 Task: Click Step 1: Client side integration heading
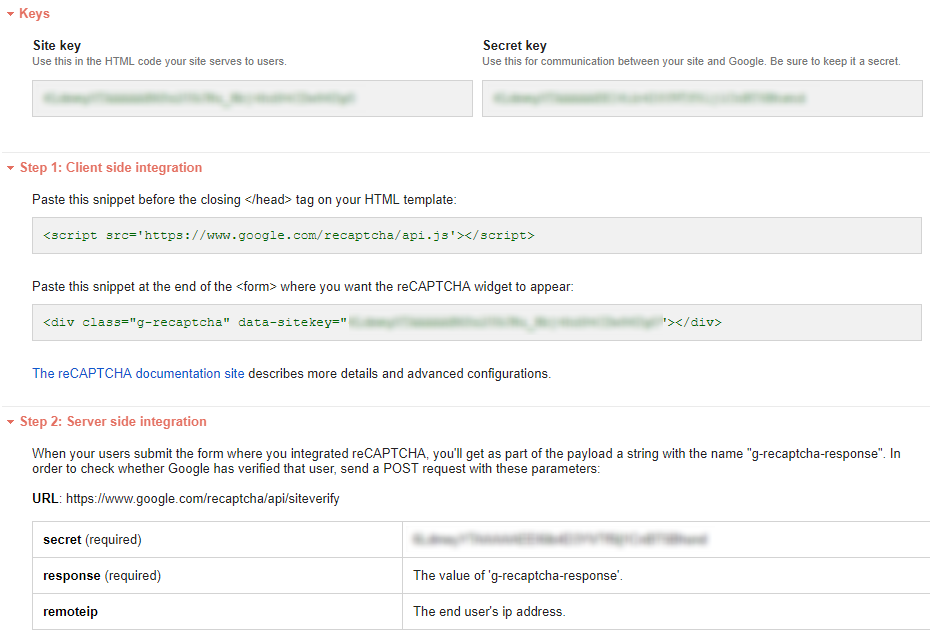(111, 168)
